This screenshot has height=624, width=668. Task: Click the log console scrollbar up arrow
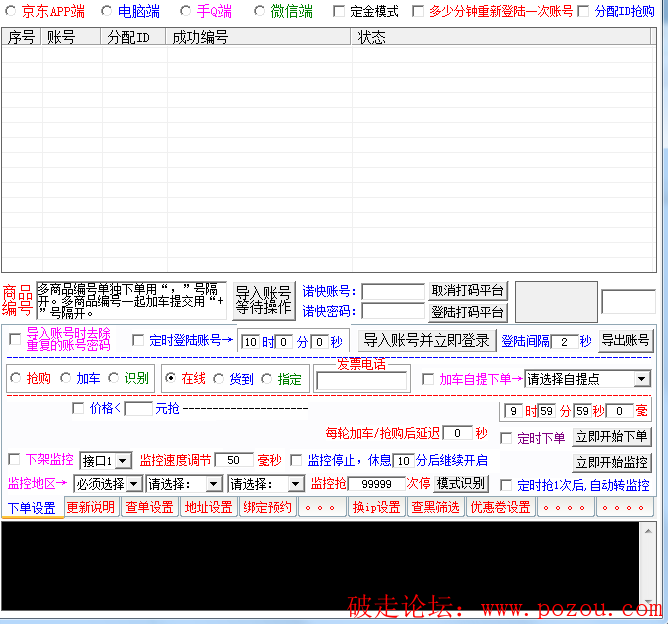click(x=648, y=531)
